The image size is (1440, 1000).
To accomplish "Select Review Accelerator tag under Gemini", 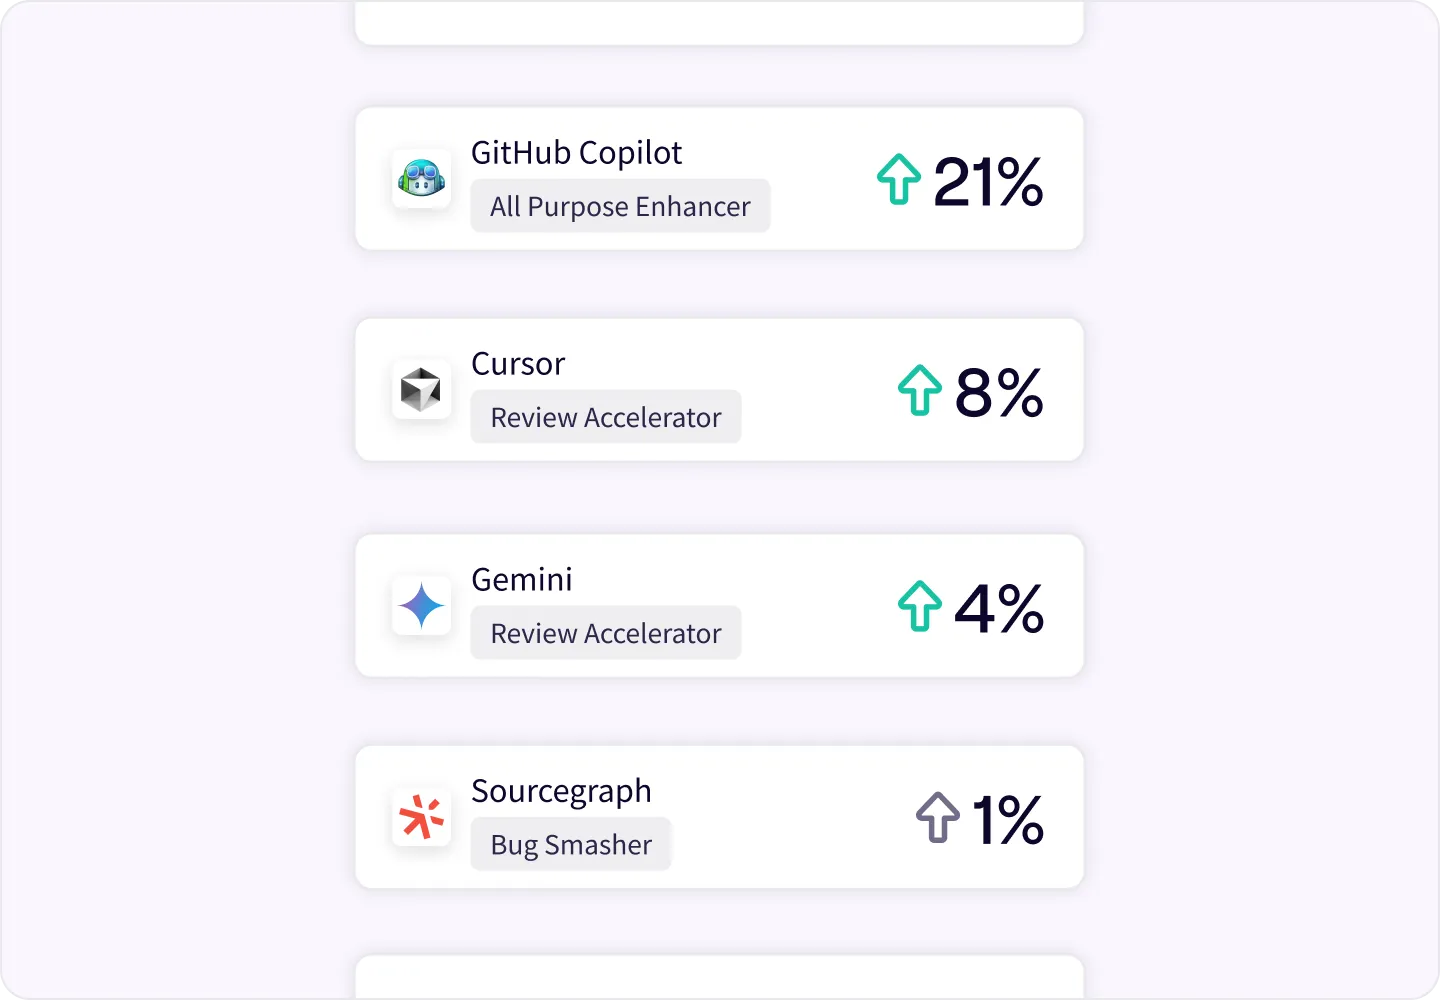I will click(606, 633).
